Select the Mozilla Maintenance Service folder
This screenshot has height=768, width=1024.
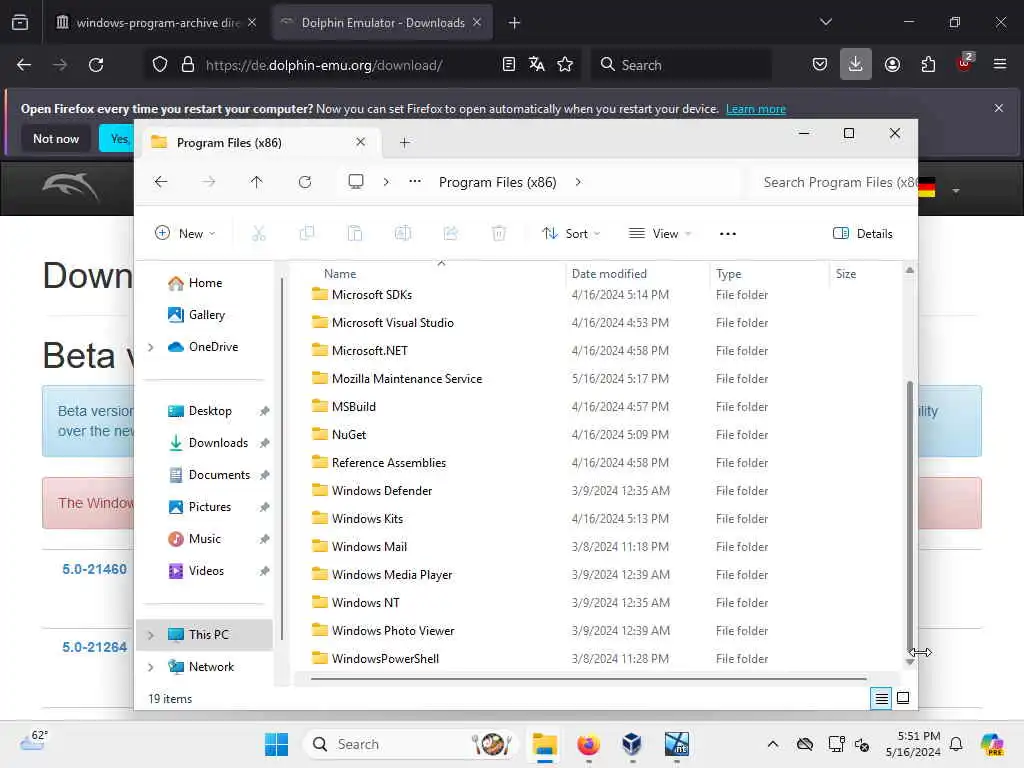[x=406, y=379]
